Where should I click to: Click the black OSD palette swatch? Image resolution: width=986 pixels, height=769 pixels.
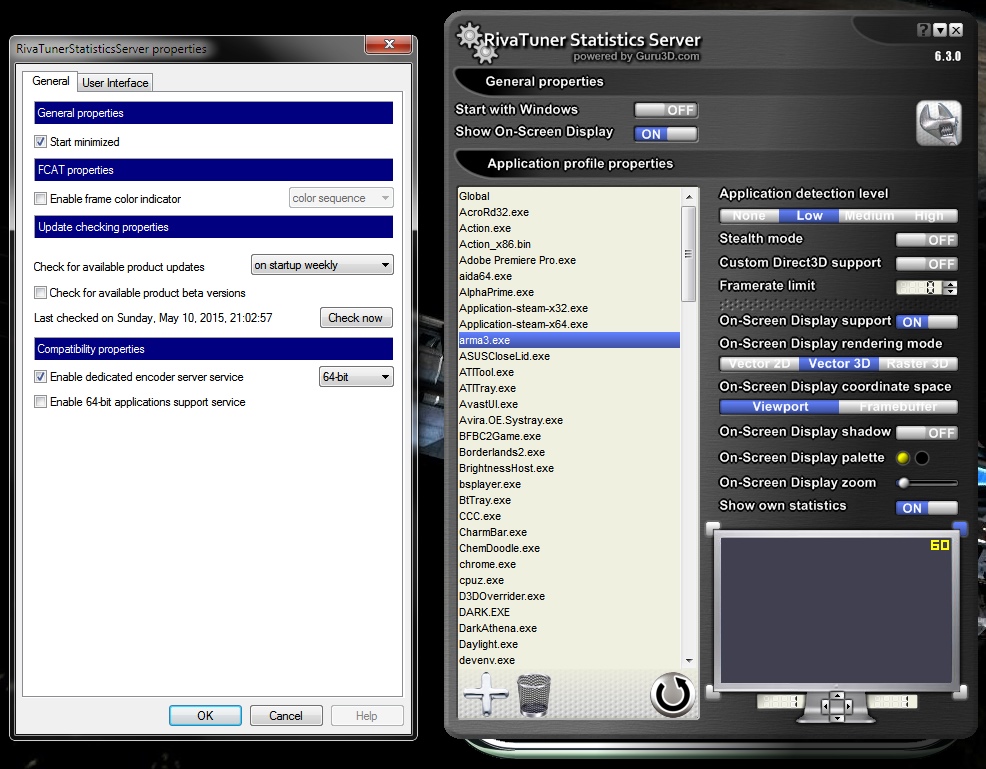click(922, 458)
